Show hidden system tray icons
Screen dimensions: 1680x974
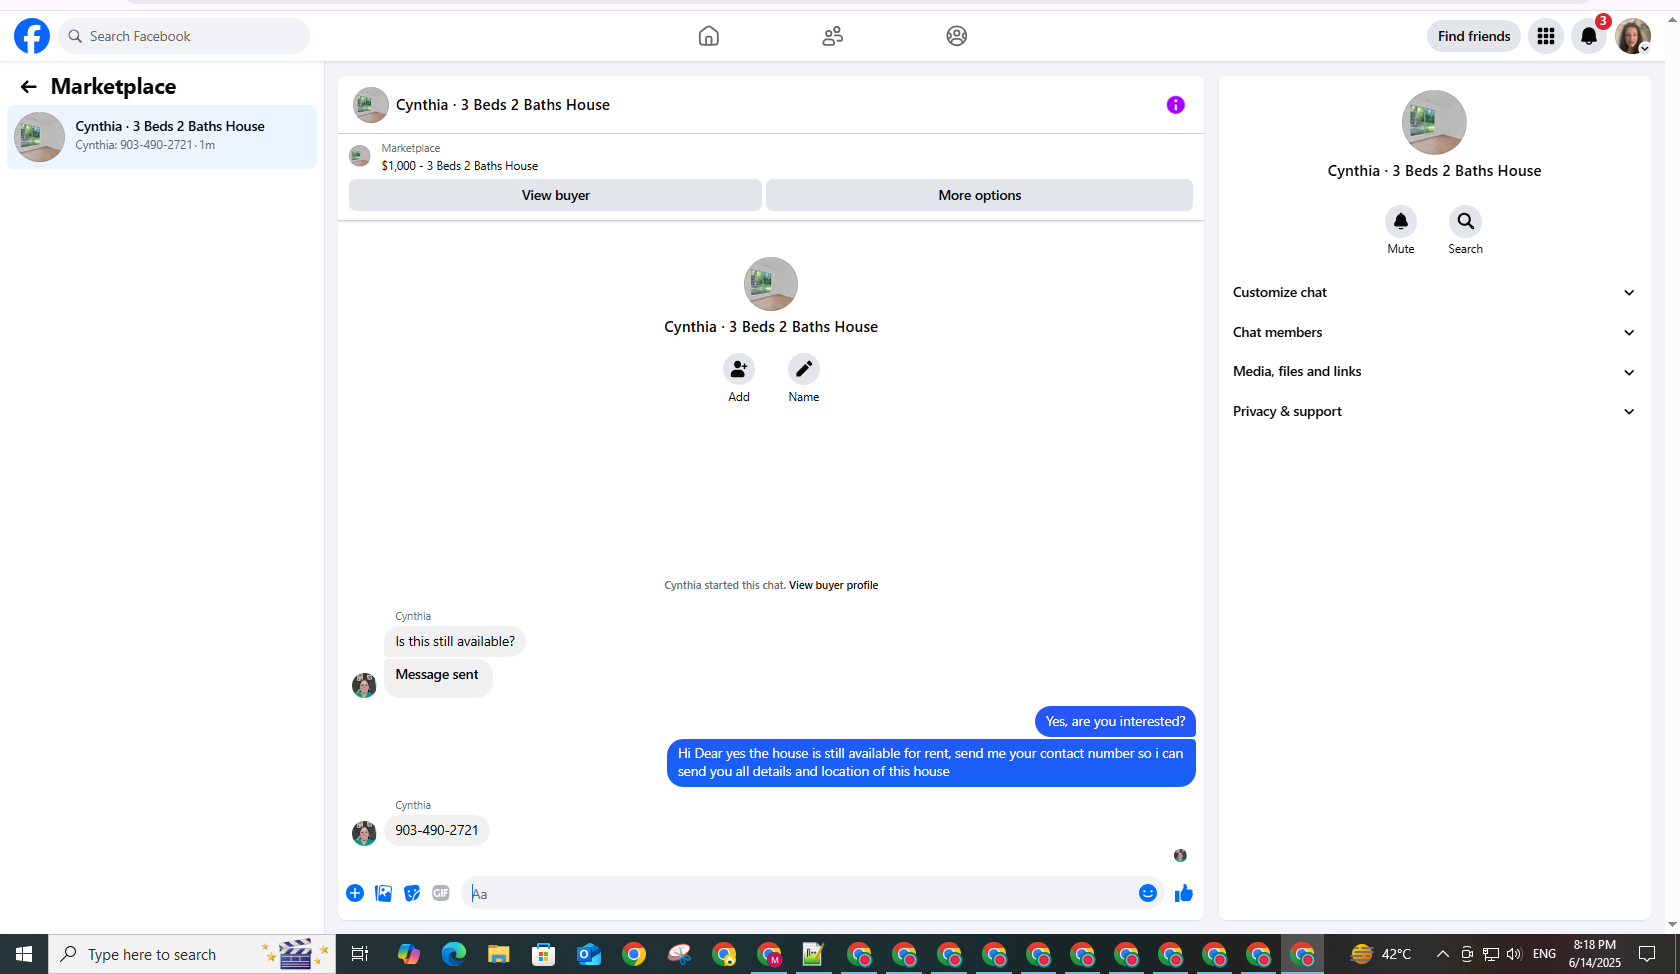1443,954
